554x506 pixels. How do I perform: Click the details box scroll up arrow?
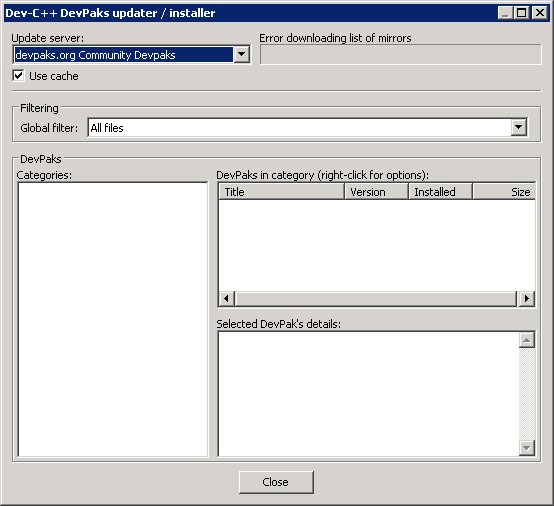pyautogui.click(x=526, y=340)
